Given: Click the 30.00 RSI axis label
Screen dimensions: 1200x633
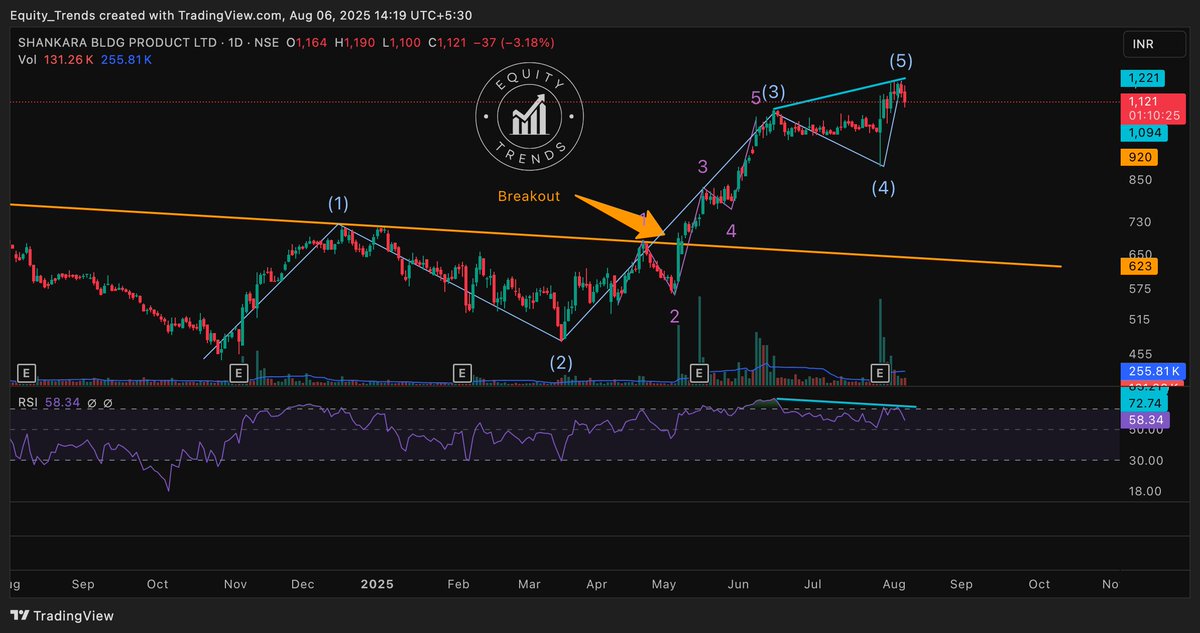Looking at the screenshot, I should 1146,461.
